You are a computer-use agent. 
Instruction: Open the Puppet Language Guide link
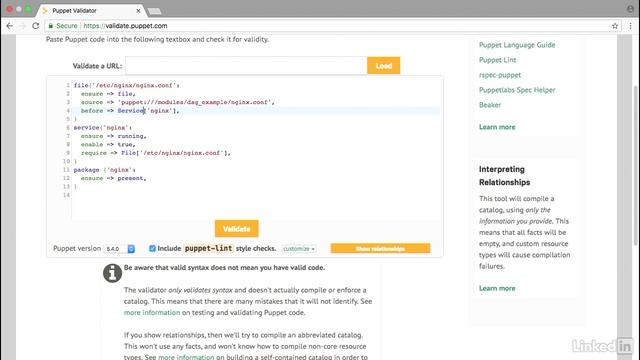[x=517, y=45]
